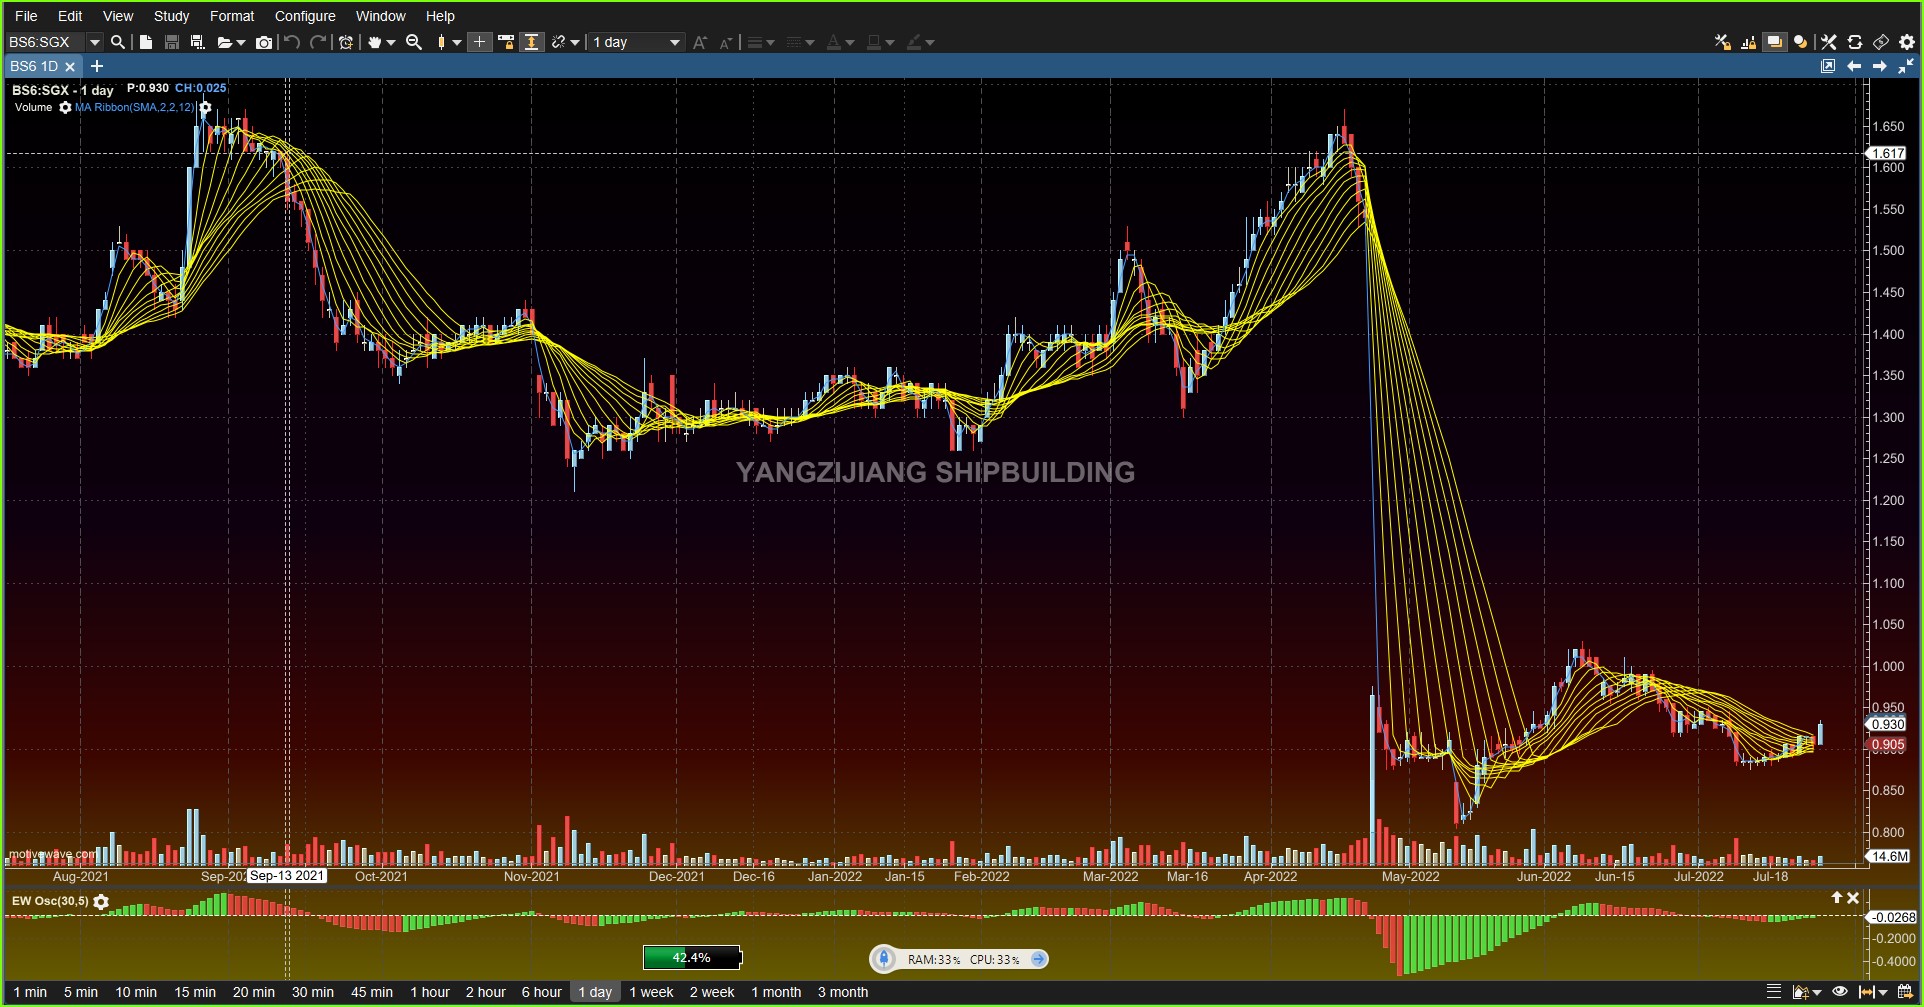Add a new chart tab with plus

coord(97,66)
